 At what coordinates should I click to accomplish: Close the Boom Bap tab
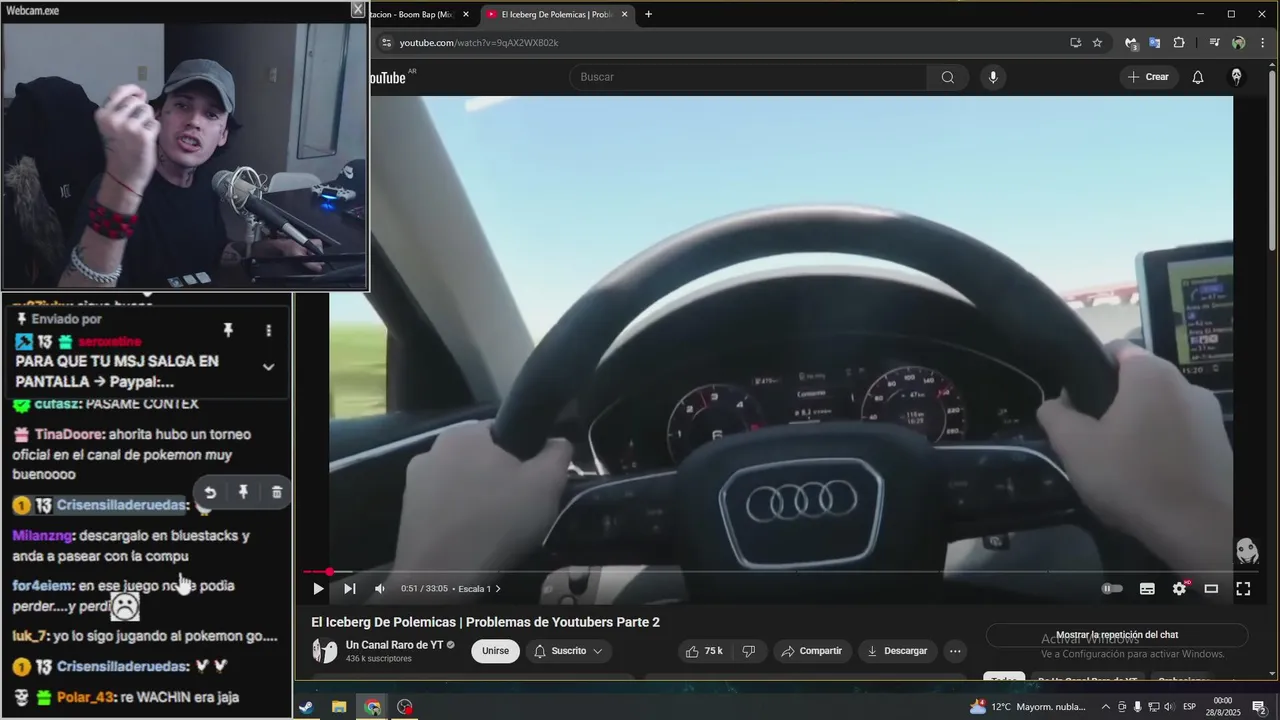[x=466, y=14]
